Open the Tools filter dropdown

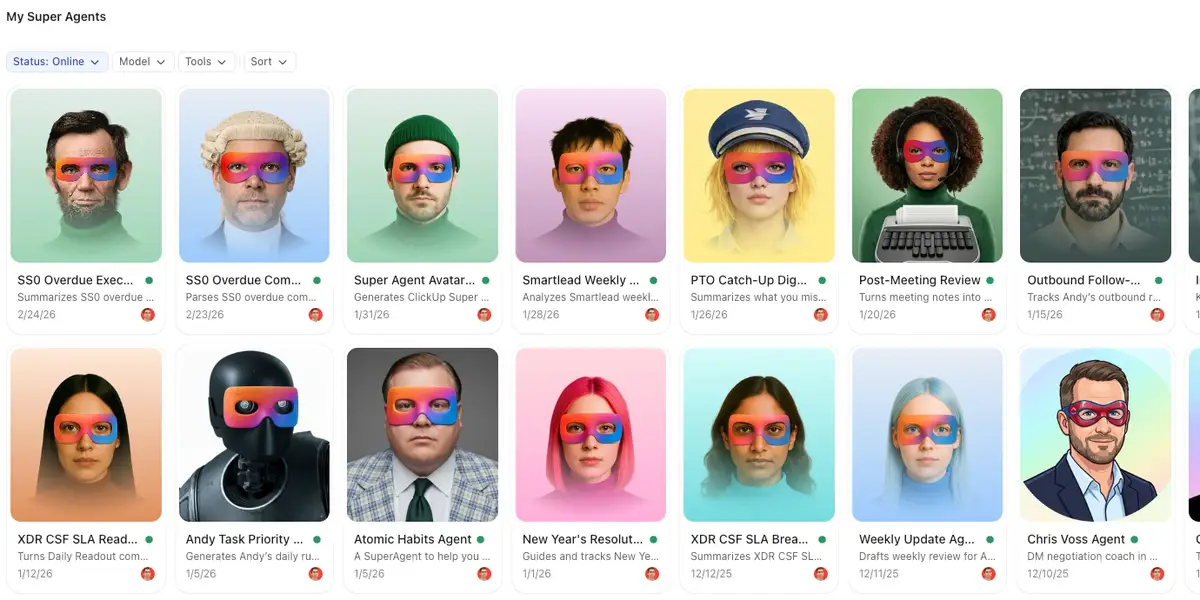click(x=207, y=62)
